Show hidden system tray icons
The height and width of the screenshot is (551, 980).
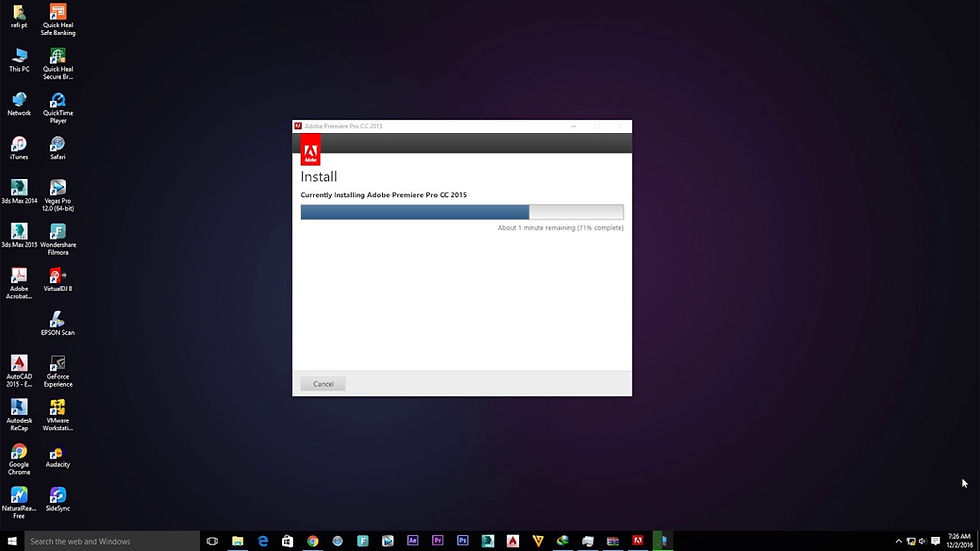pos(899,541)
